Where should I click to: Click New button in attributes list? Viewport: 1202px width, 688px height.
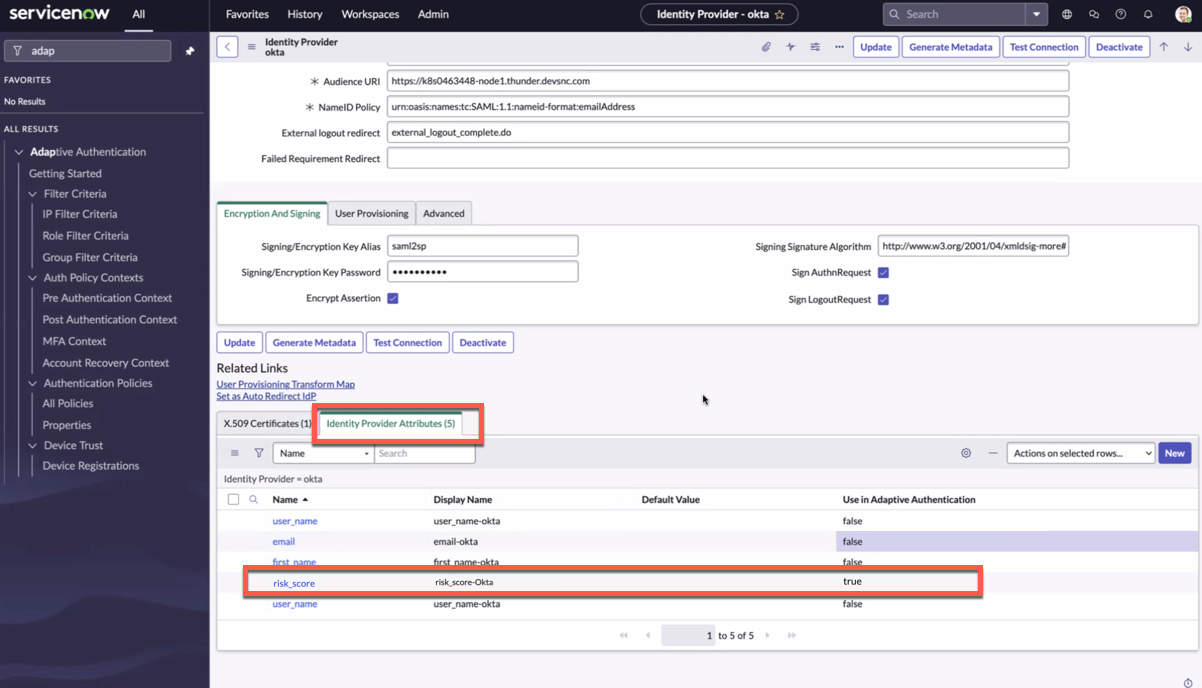1174,453
